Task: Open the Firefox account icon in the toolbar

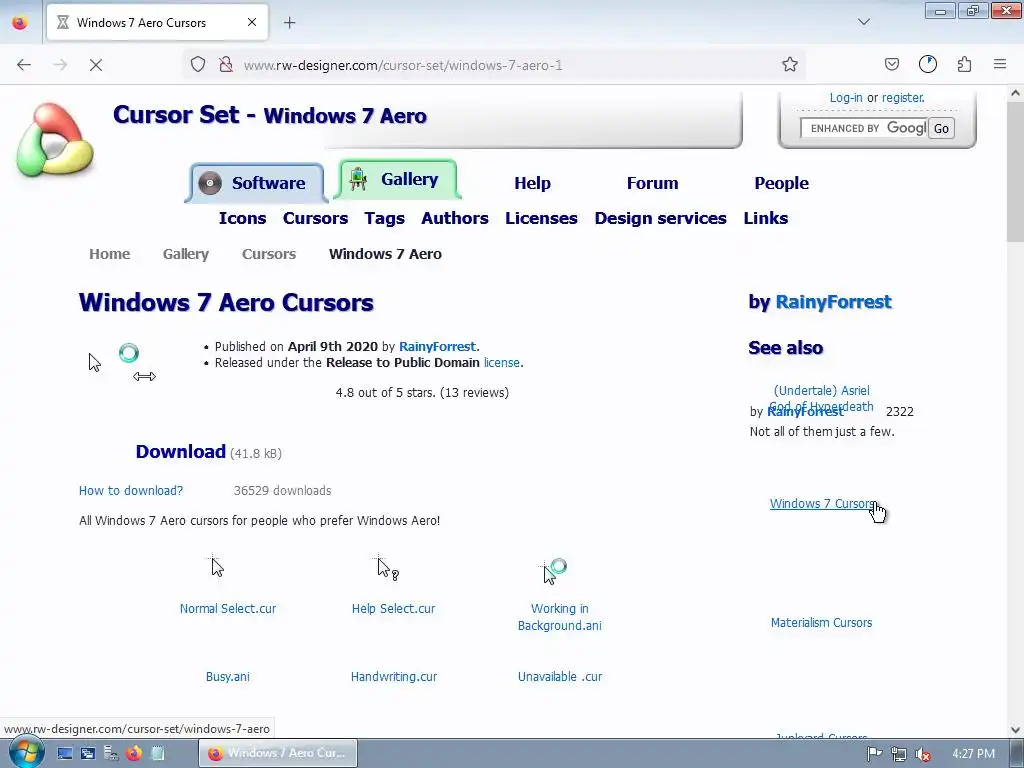Action: pos(927,64)
